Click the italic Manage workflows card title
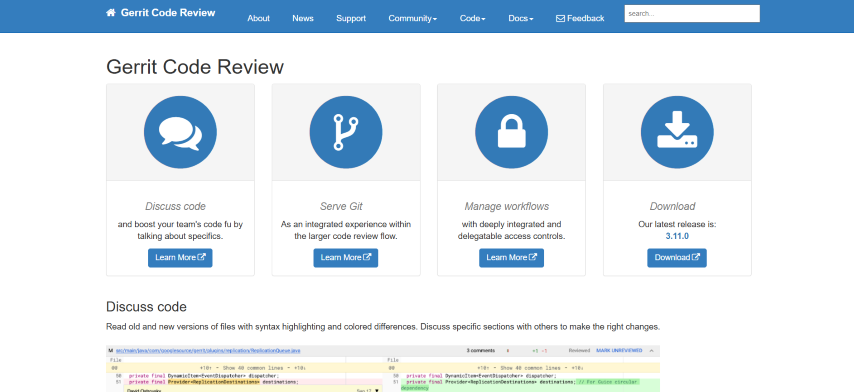The width and height of the screenshot is (854, 392). click(x=507, y=206)
